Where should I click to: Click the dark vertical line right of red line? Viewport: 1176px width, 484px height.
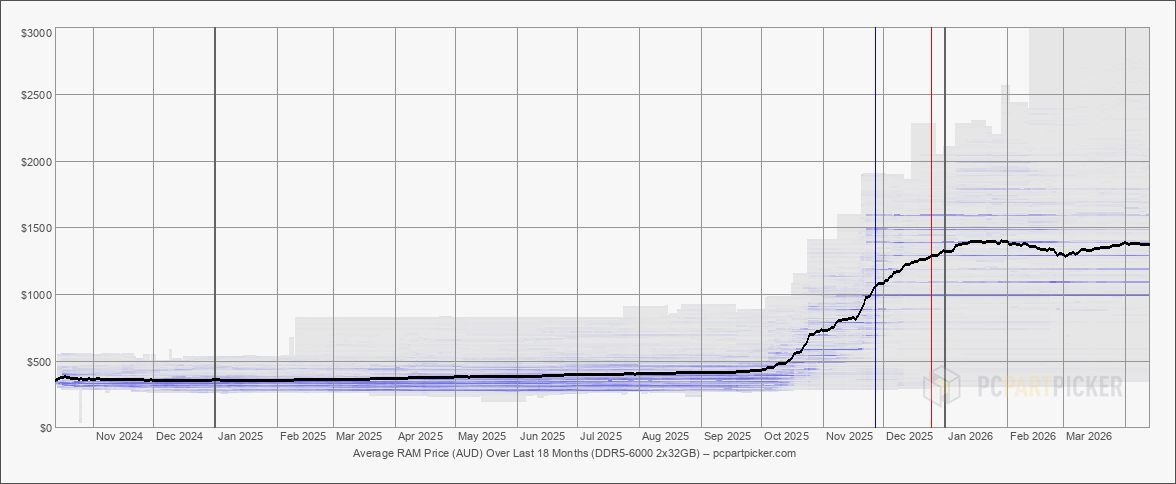click(944, 227)
